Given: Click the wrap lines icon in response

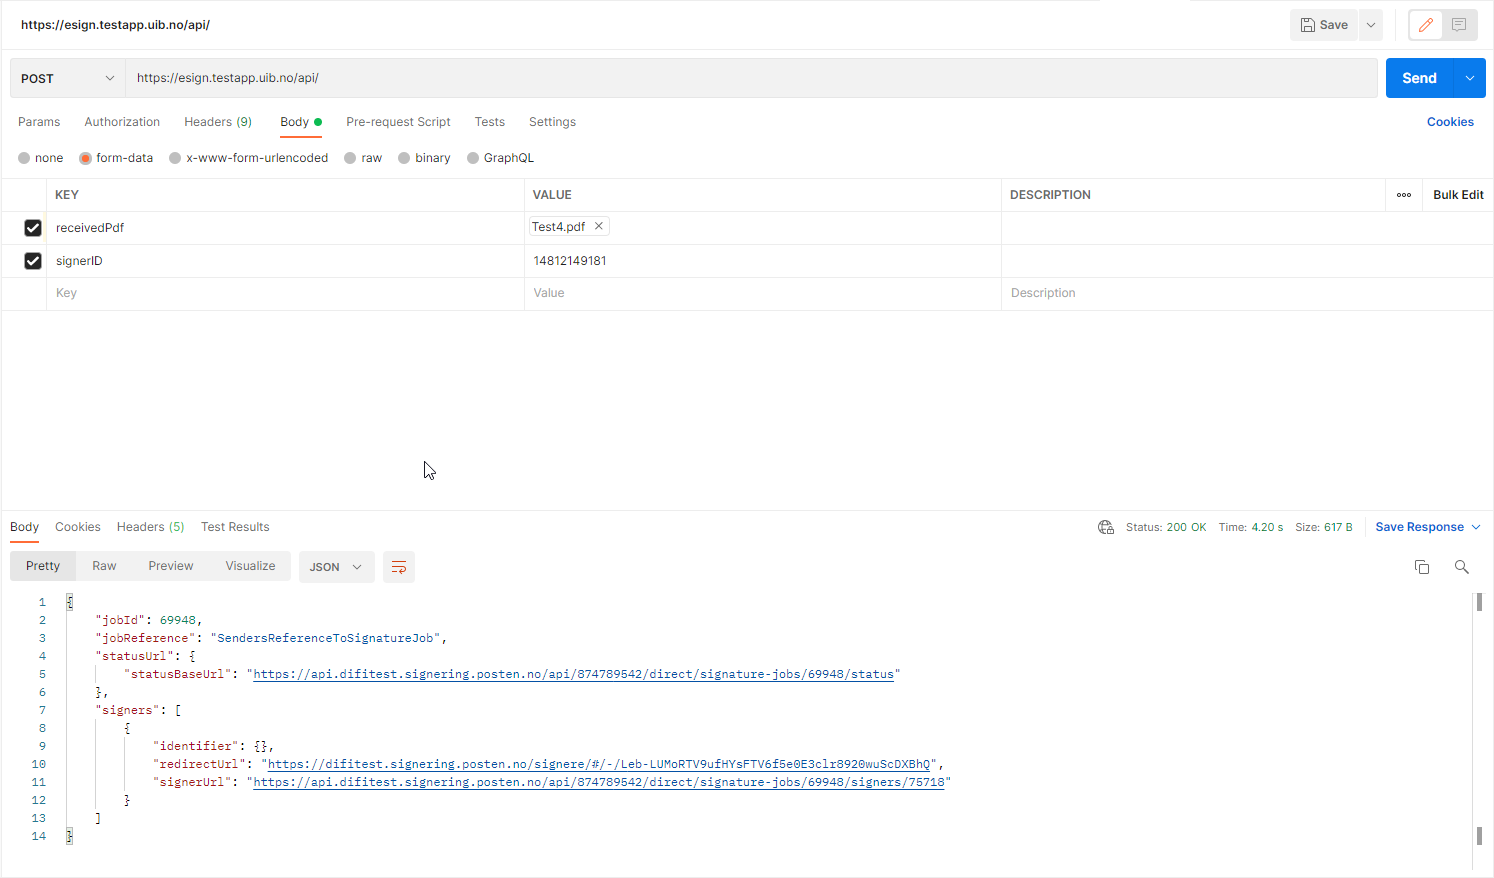Looking at the screenshot, I should 399,567.
